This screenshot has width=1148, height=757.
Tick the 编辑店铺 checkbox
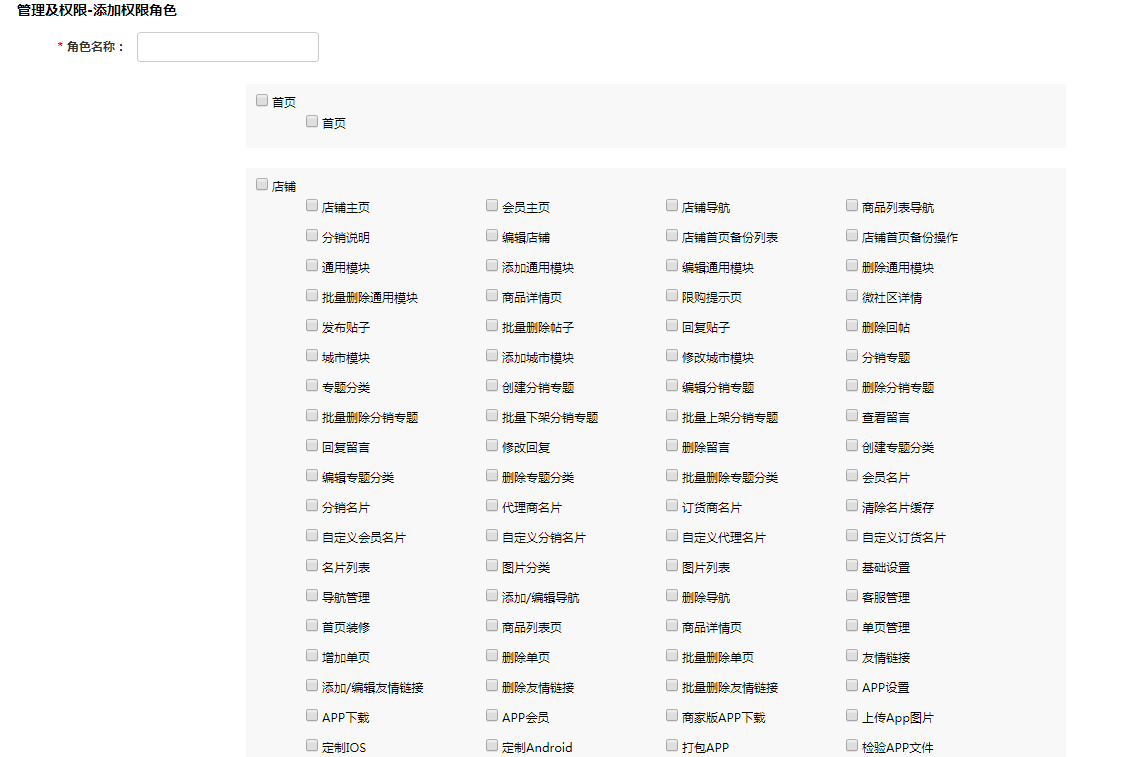click(492, 236)
